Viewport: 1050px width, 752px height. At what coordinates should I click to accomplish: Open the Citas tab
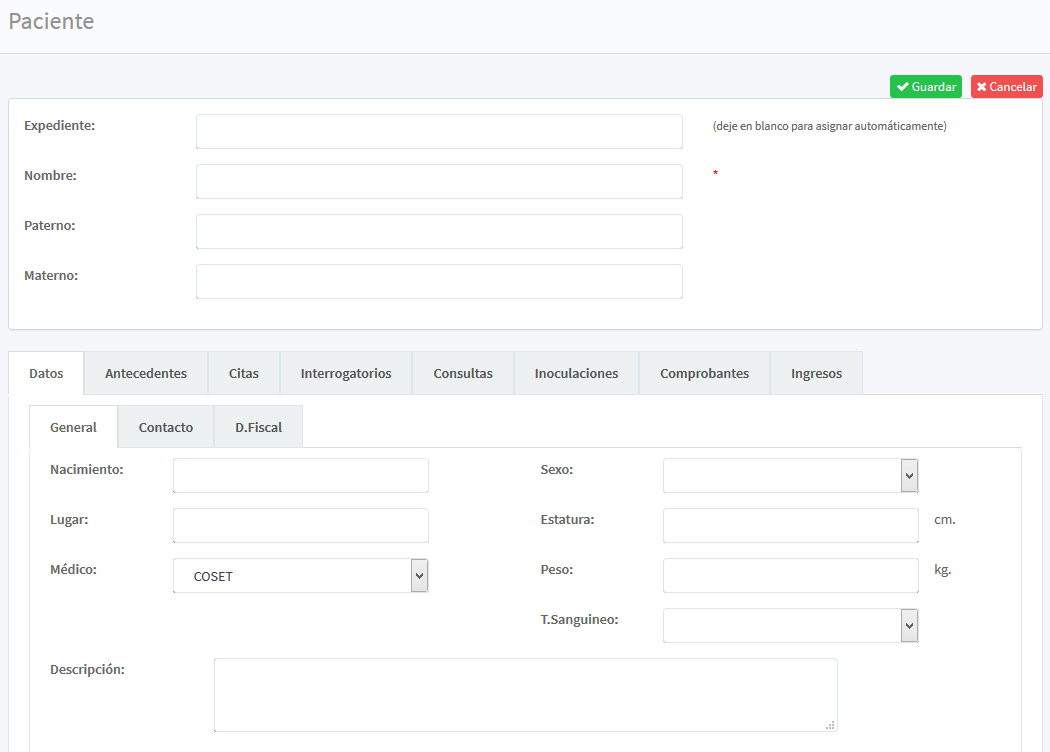pyautogui.click(x=243, y=373)
